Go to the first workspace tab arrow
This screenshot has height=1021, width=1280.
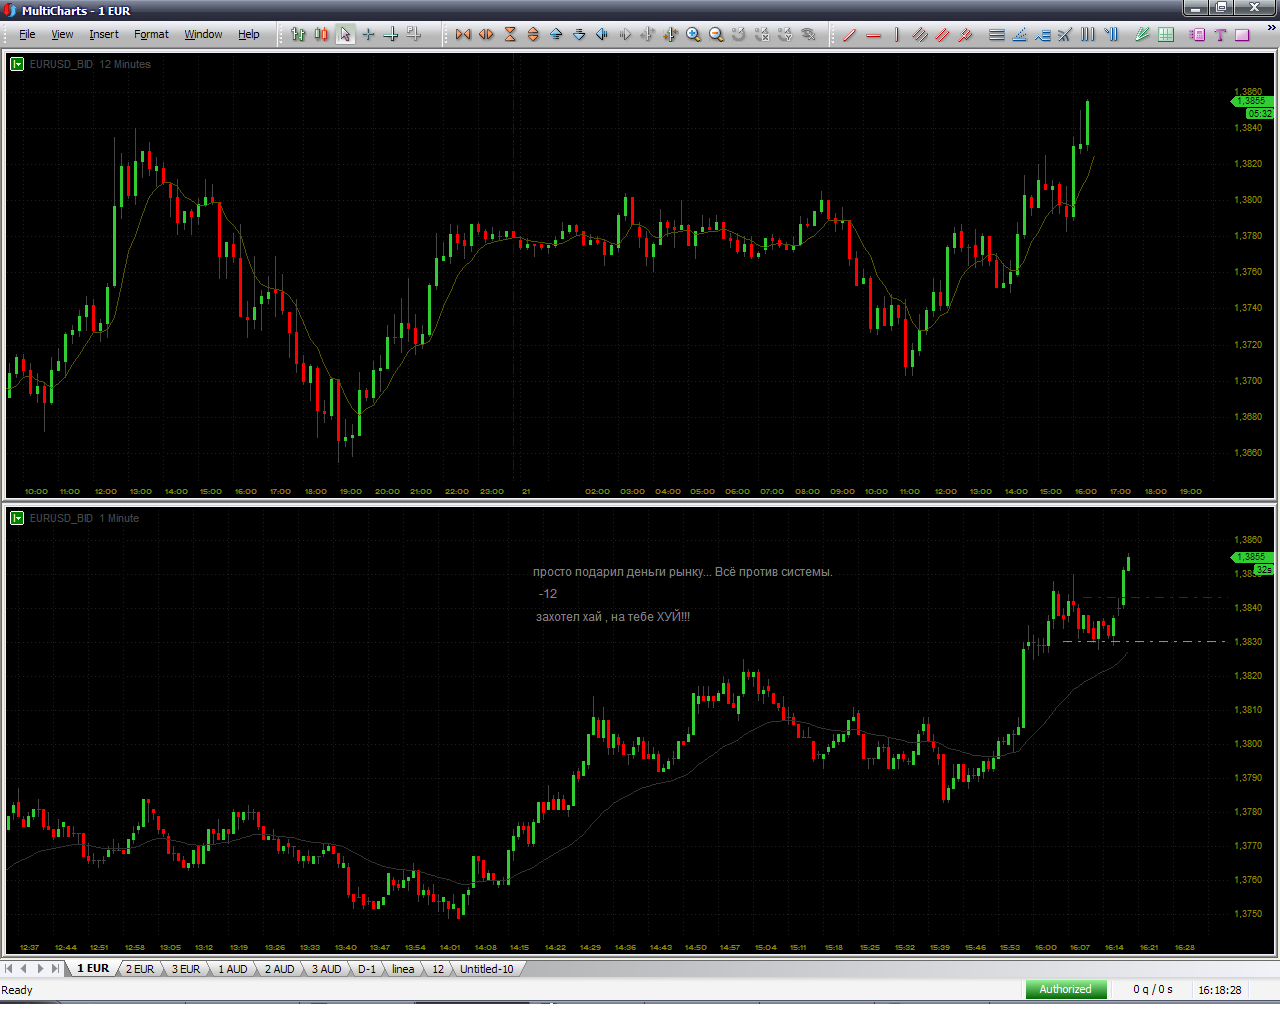9,969
